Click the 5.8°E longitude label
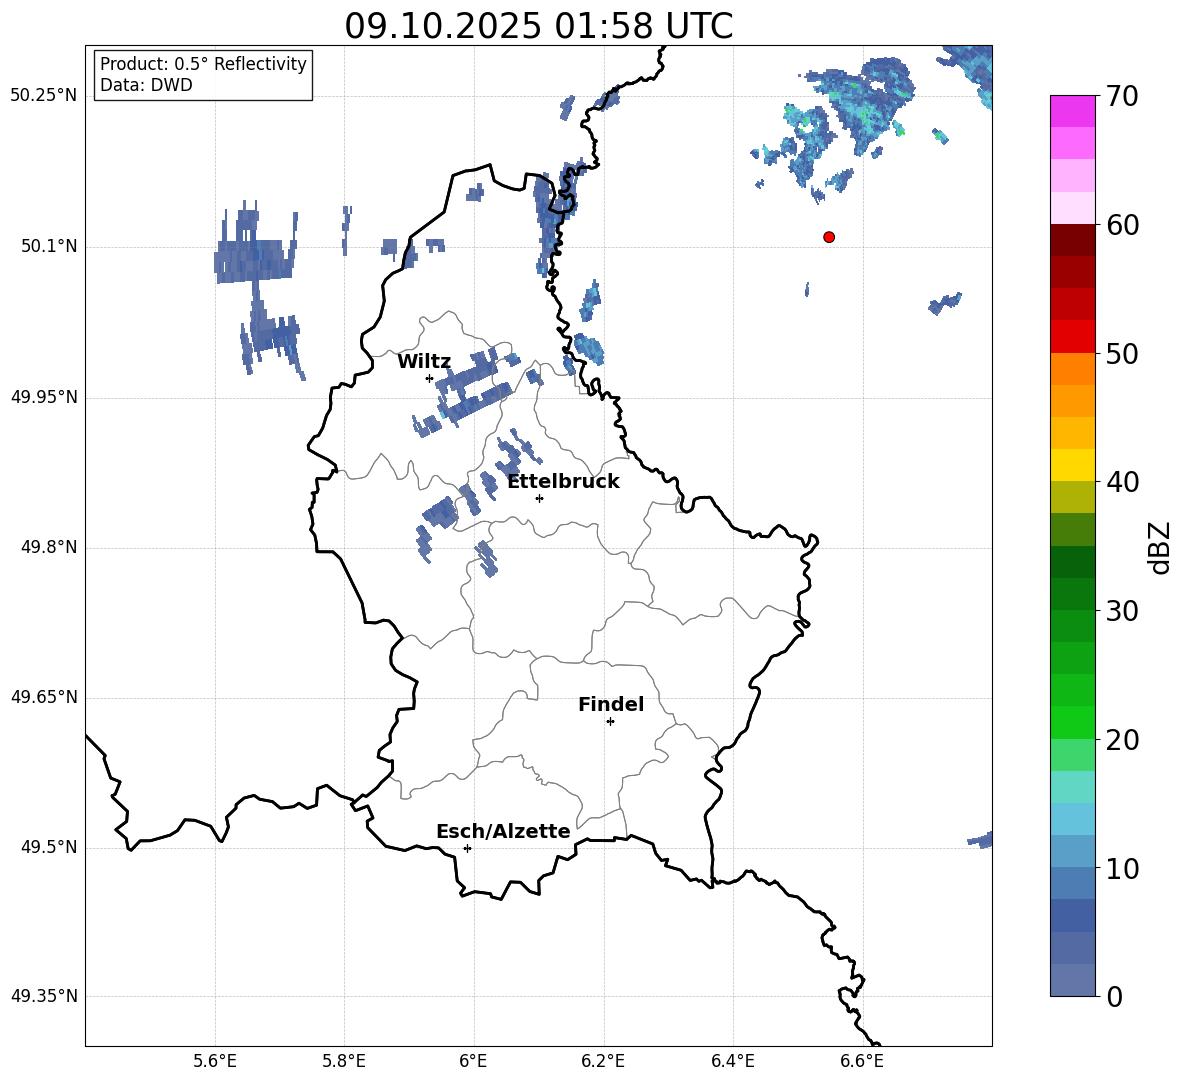Image resolution: width=1184 pixels, height=1081 pixels. (344, 1061)
